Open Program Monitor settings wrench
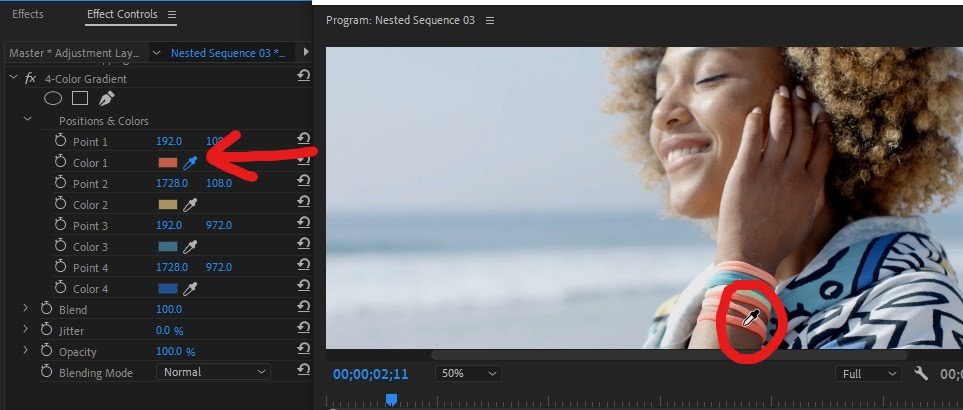 click(921, 373)
